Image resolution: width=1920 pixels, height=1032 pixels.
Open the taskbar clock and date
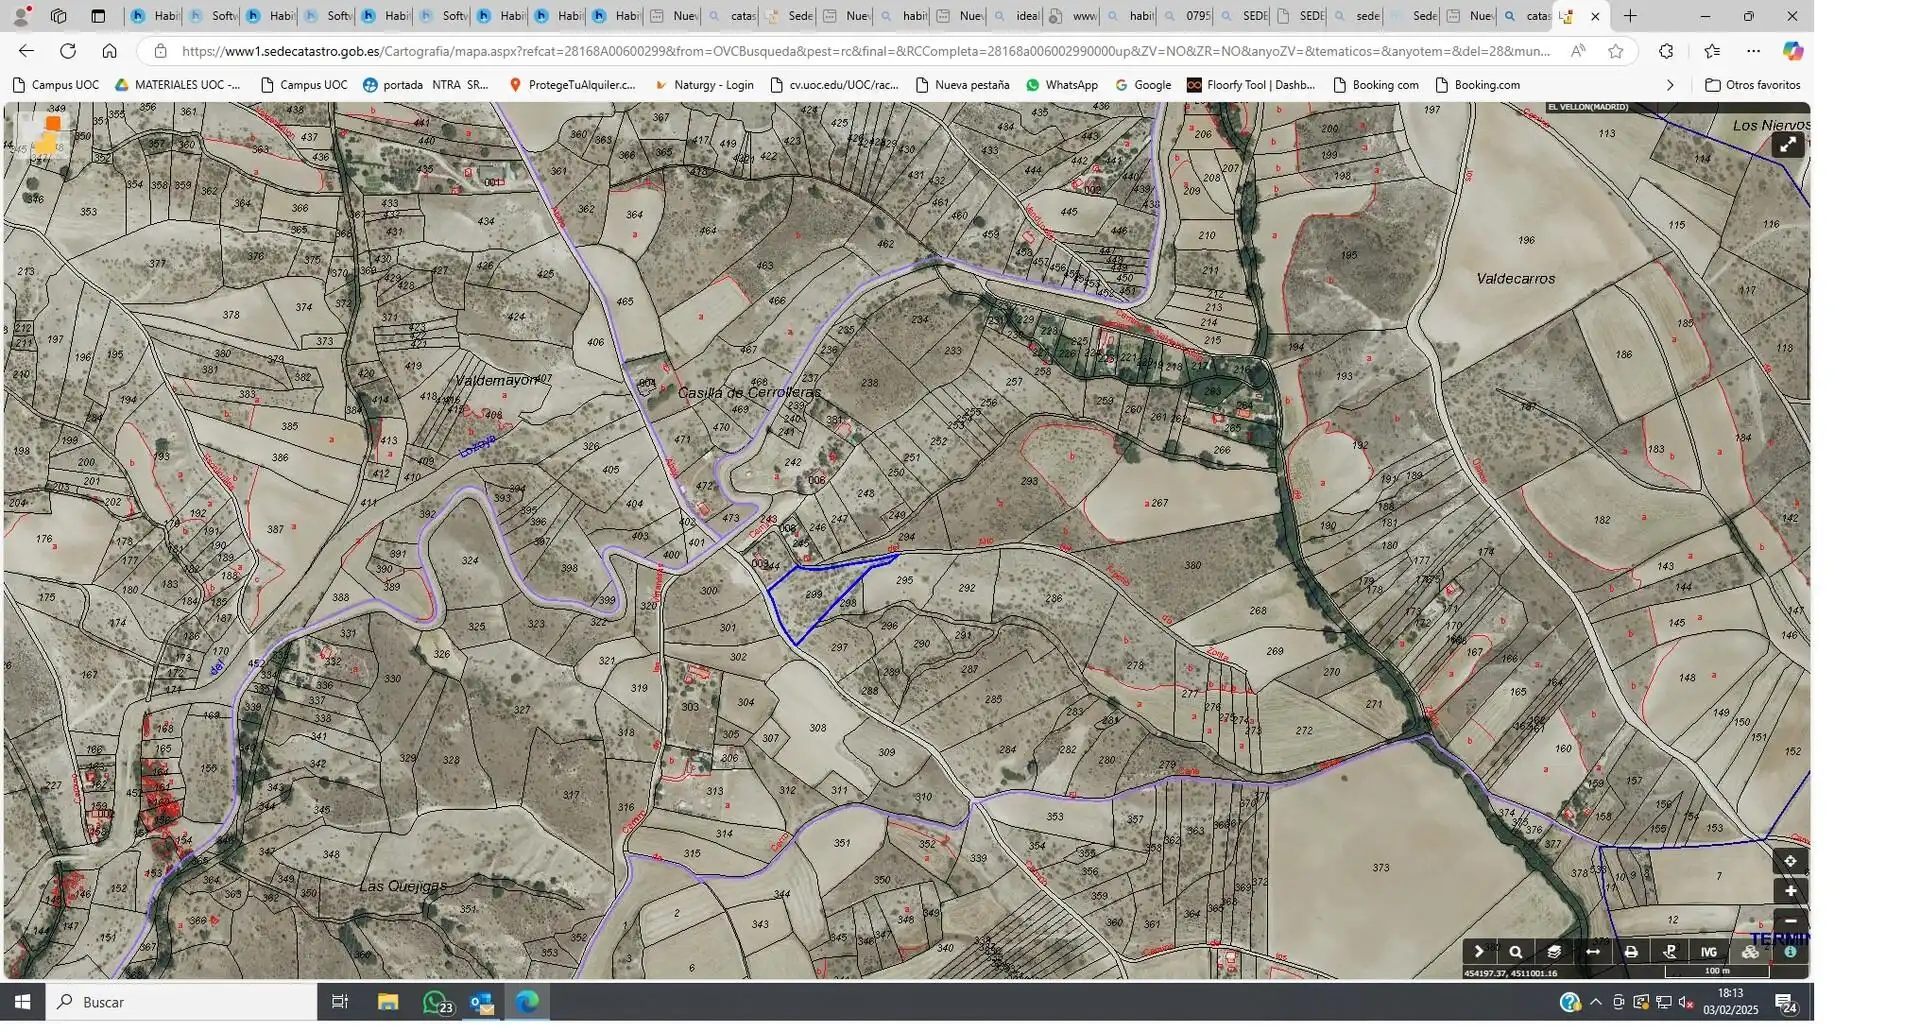pyautogui.click(x=1731, y=1002)
